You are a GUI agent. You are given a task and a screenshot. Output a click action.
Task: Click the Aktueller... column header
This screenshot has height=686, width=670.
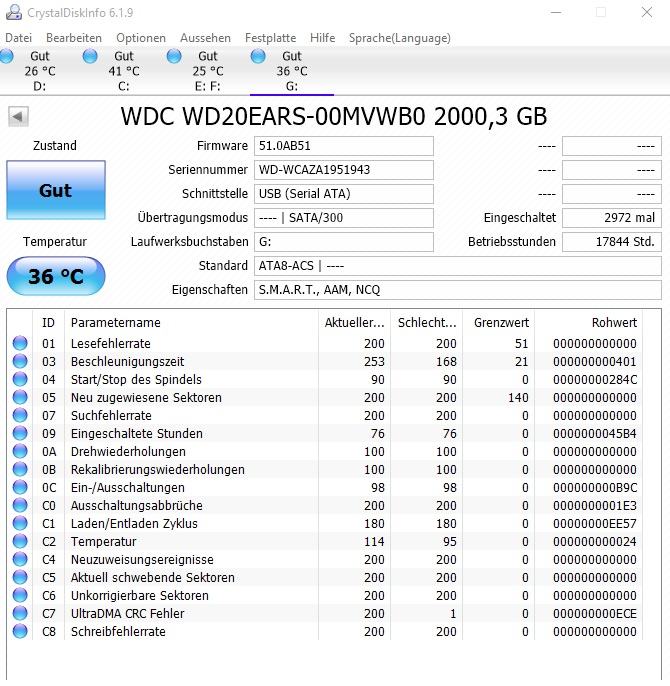354,323
